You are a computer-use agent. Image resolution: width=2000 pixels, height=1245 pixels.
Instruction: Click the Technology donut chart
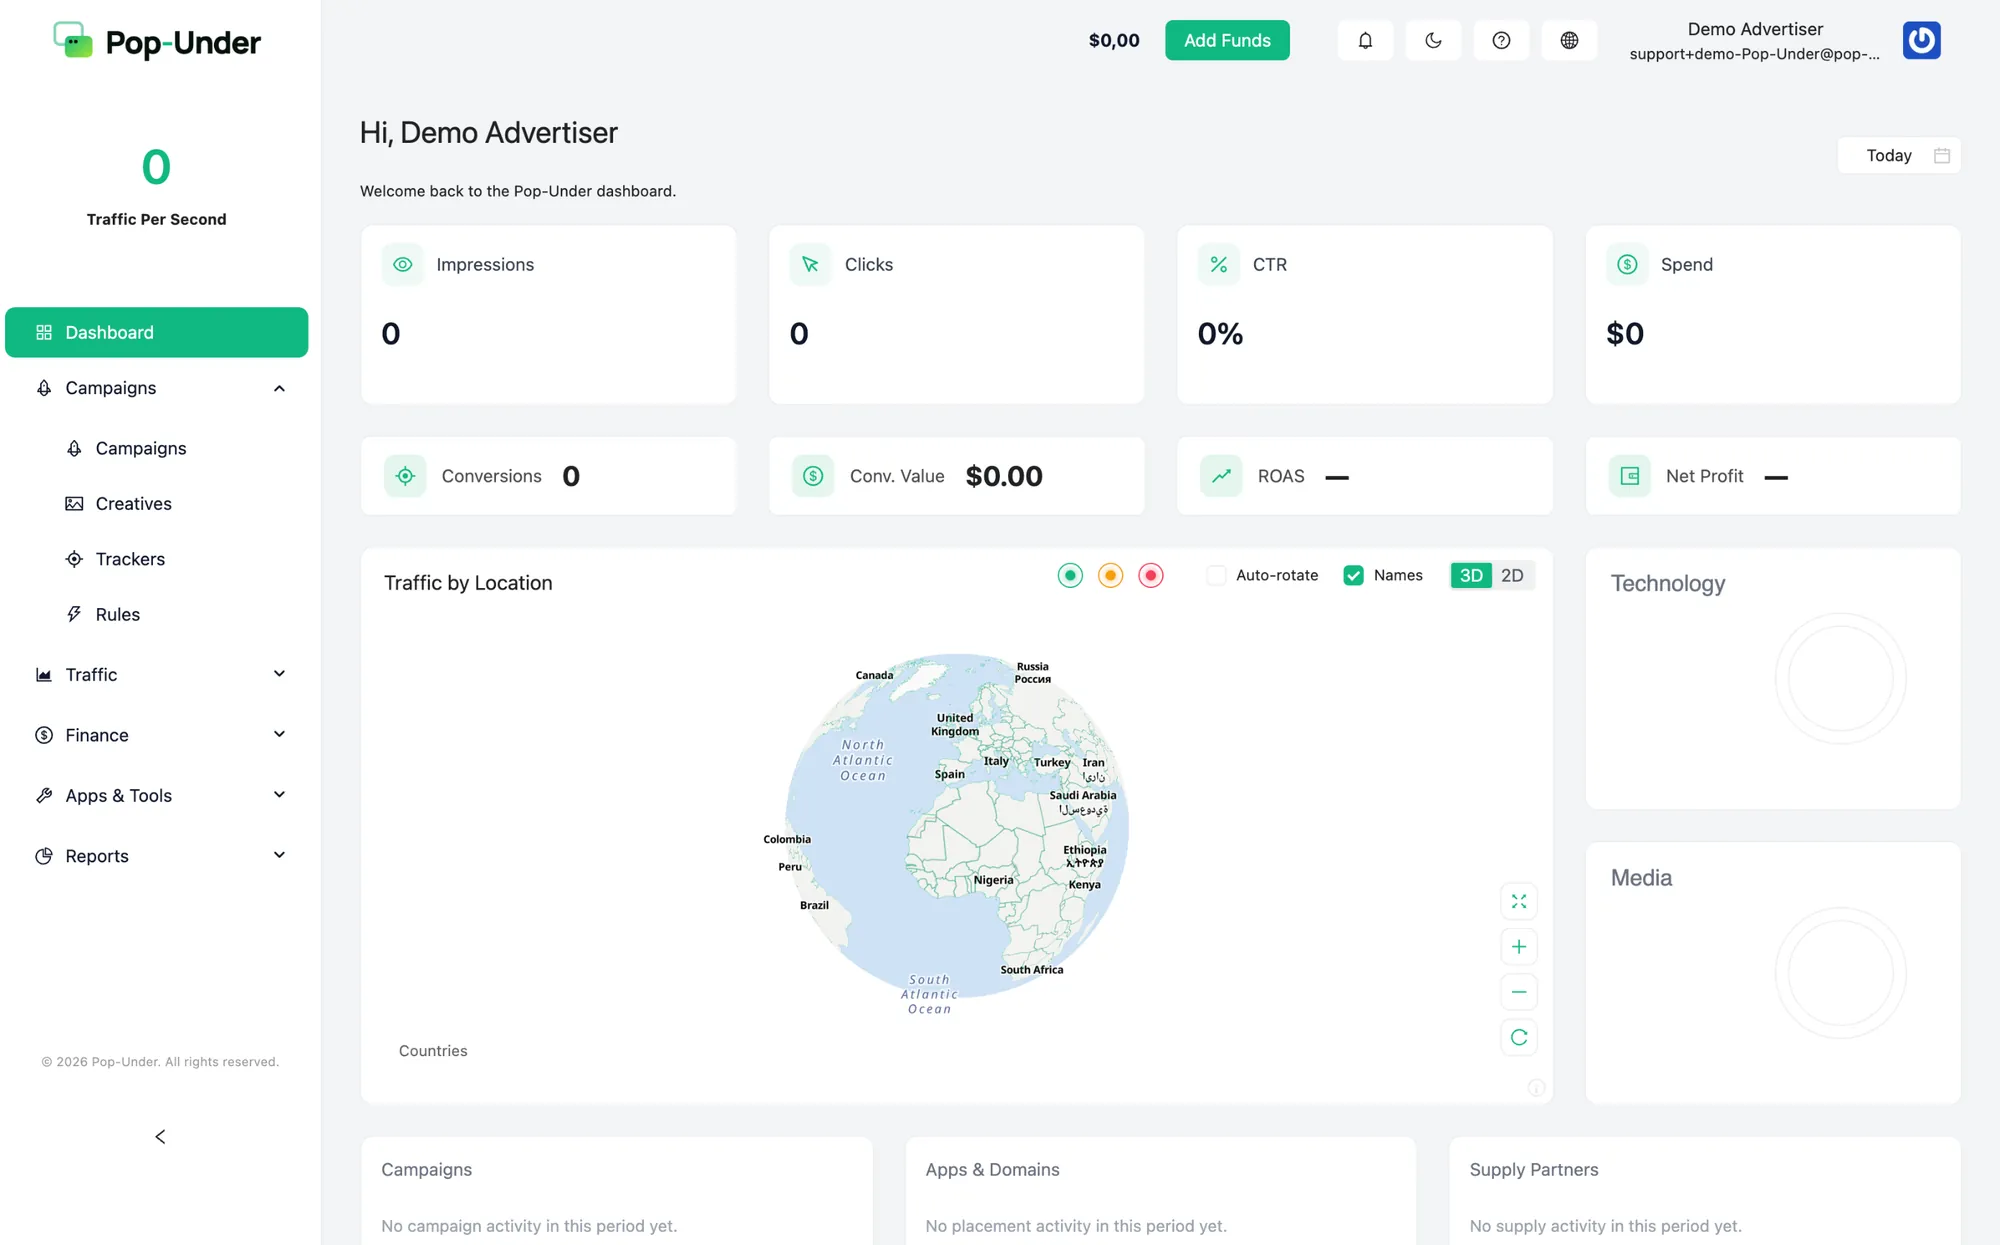(1840, 678)
